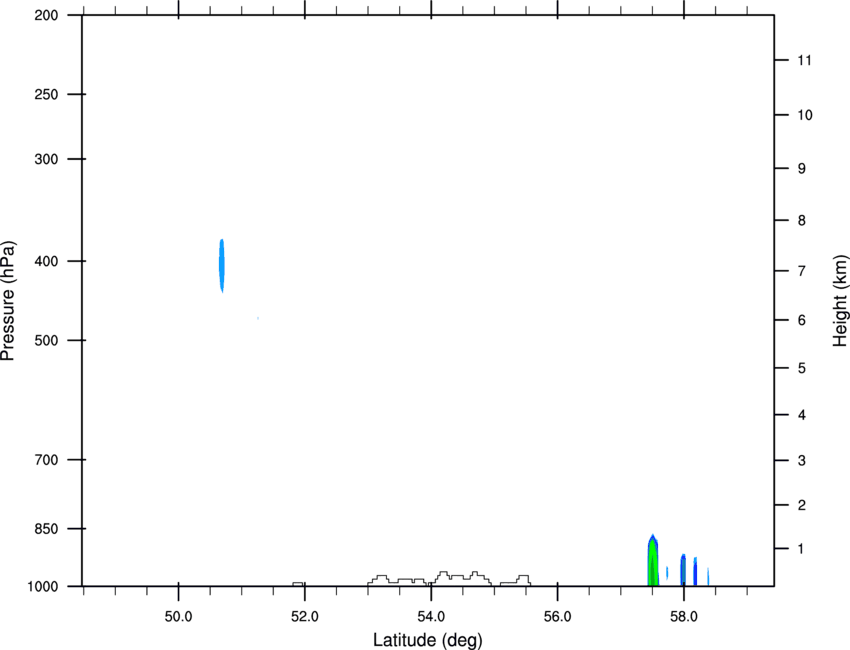Image resolution: width=850 pixels, height=650 pixels.
Task: Click the 3 km height label
Action: point(802,461)
